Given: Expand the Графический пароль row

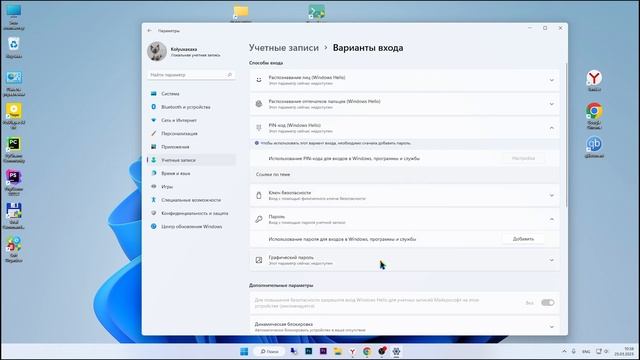Looking at the screenshot, I should tap(404, 260).
